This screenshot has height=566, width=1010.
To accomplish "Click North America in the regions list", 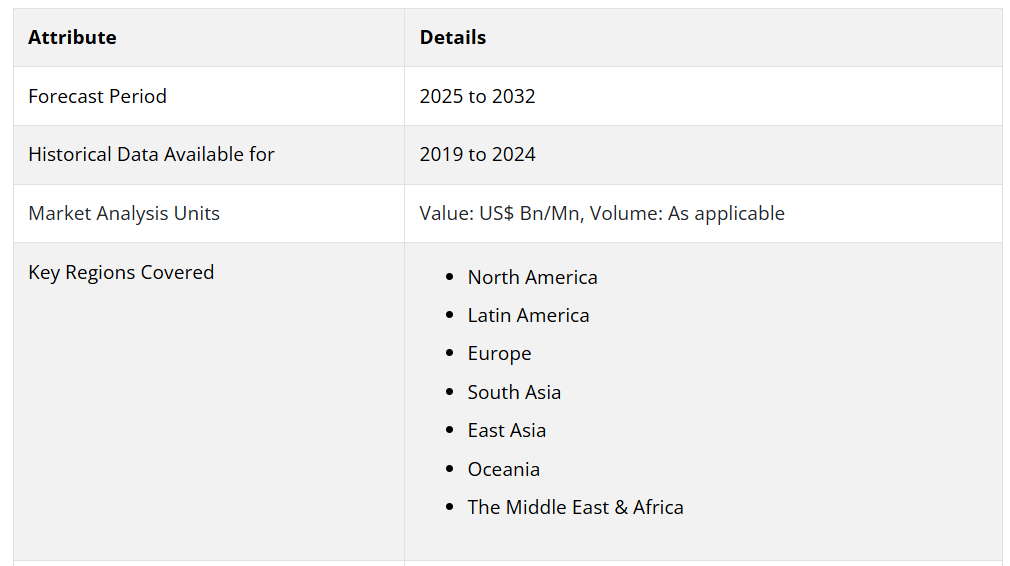I will (532, 278).
